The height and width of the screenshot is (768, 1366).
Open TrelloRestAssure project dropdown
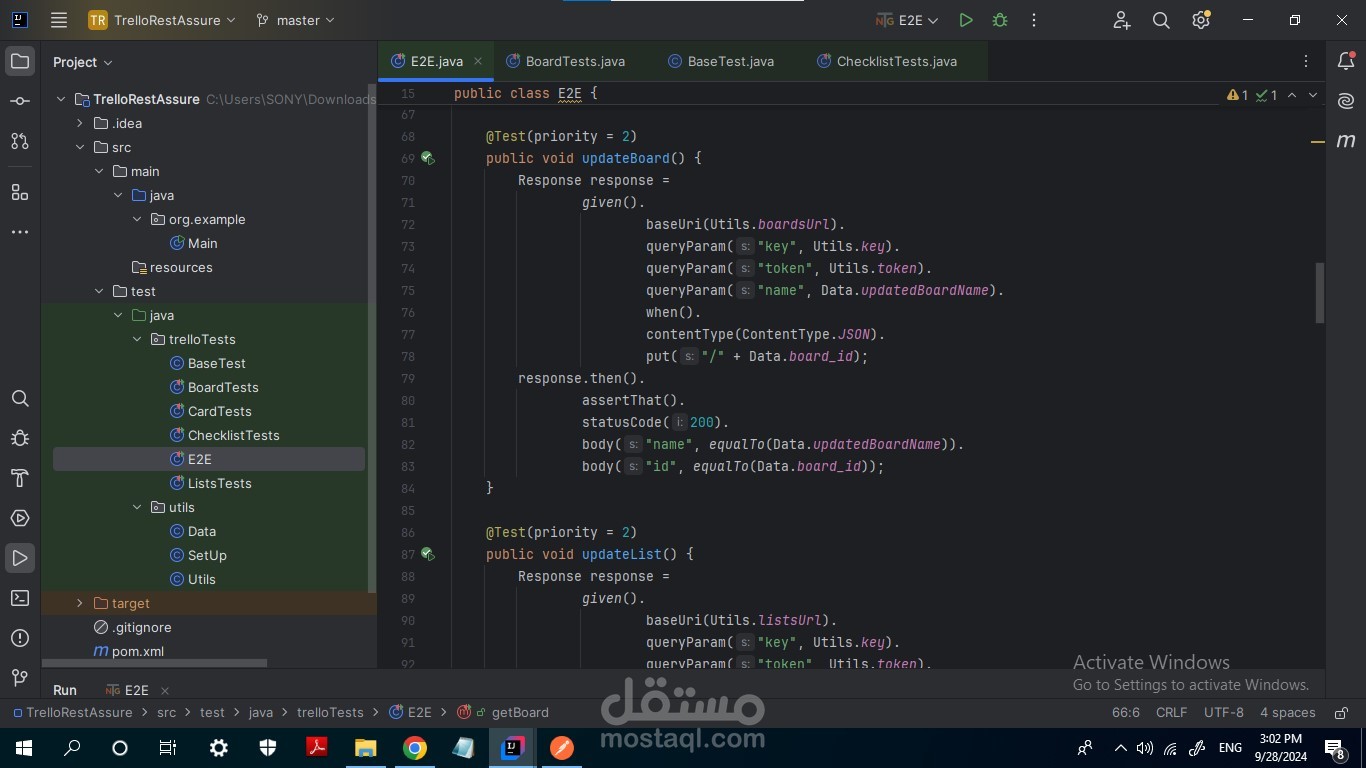tap(162, 20)
